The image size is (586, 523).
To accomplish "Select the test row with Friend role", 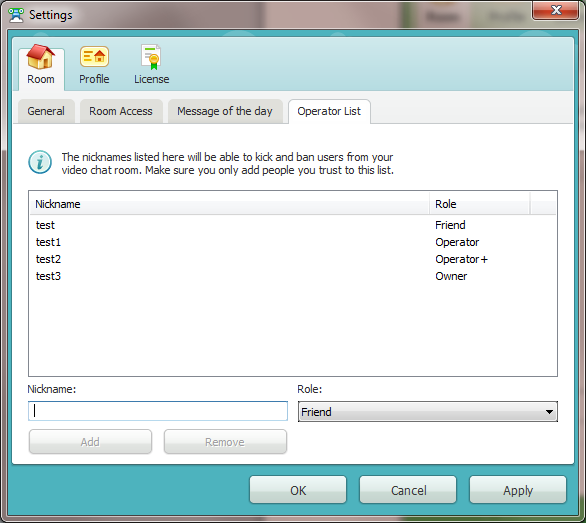I will 293,225.
